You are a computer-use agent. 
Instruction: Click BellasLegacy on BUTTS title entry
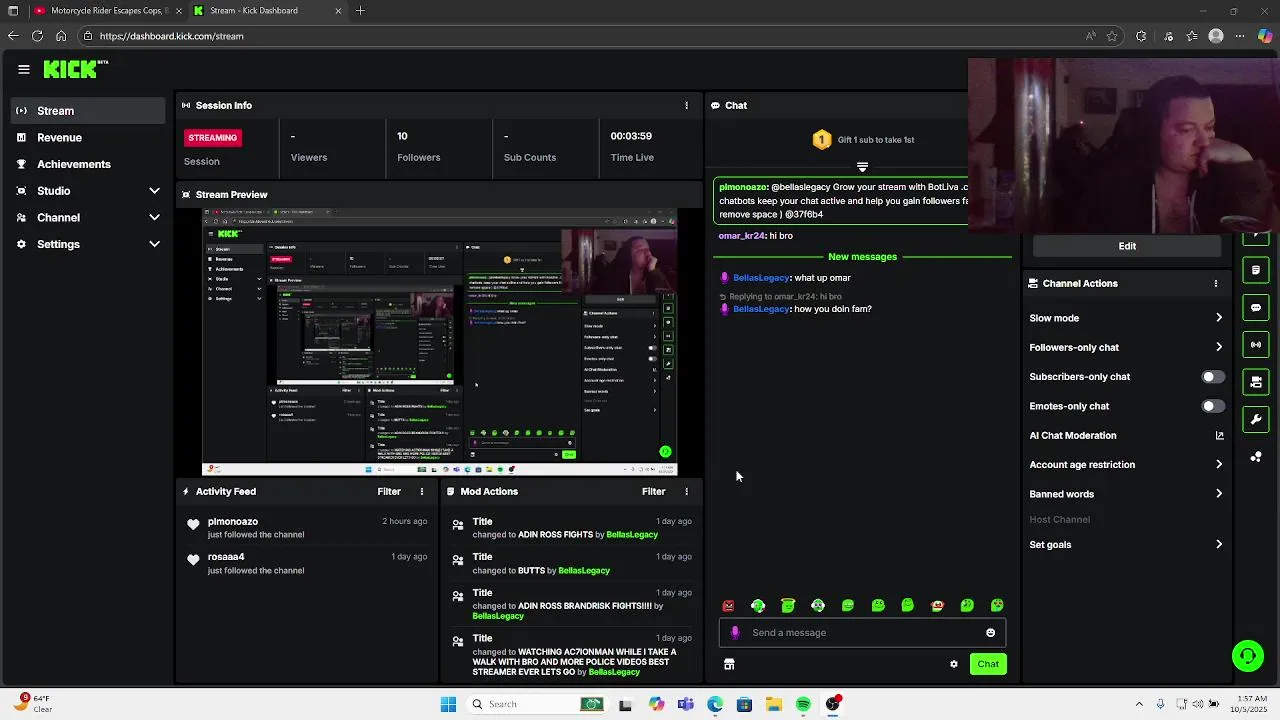[x=584, y=571]
